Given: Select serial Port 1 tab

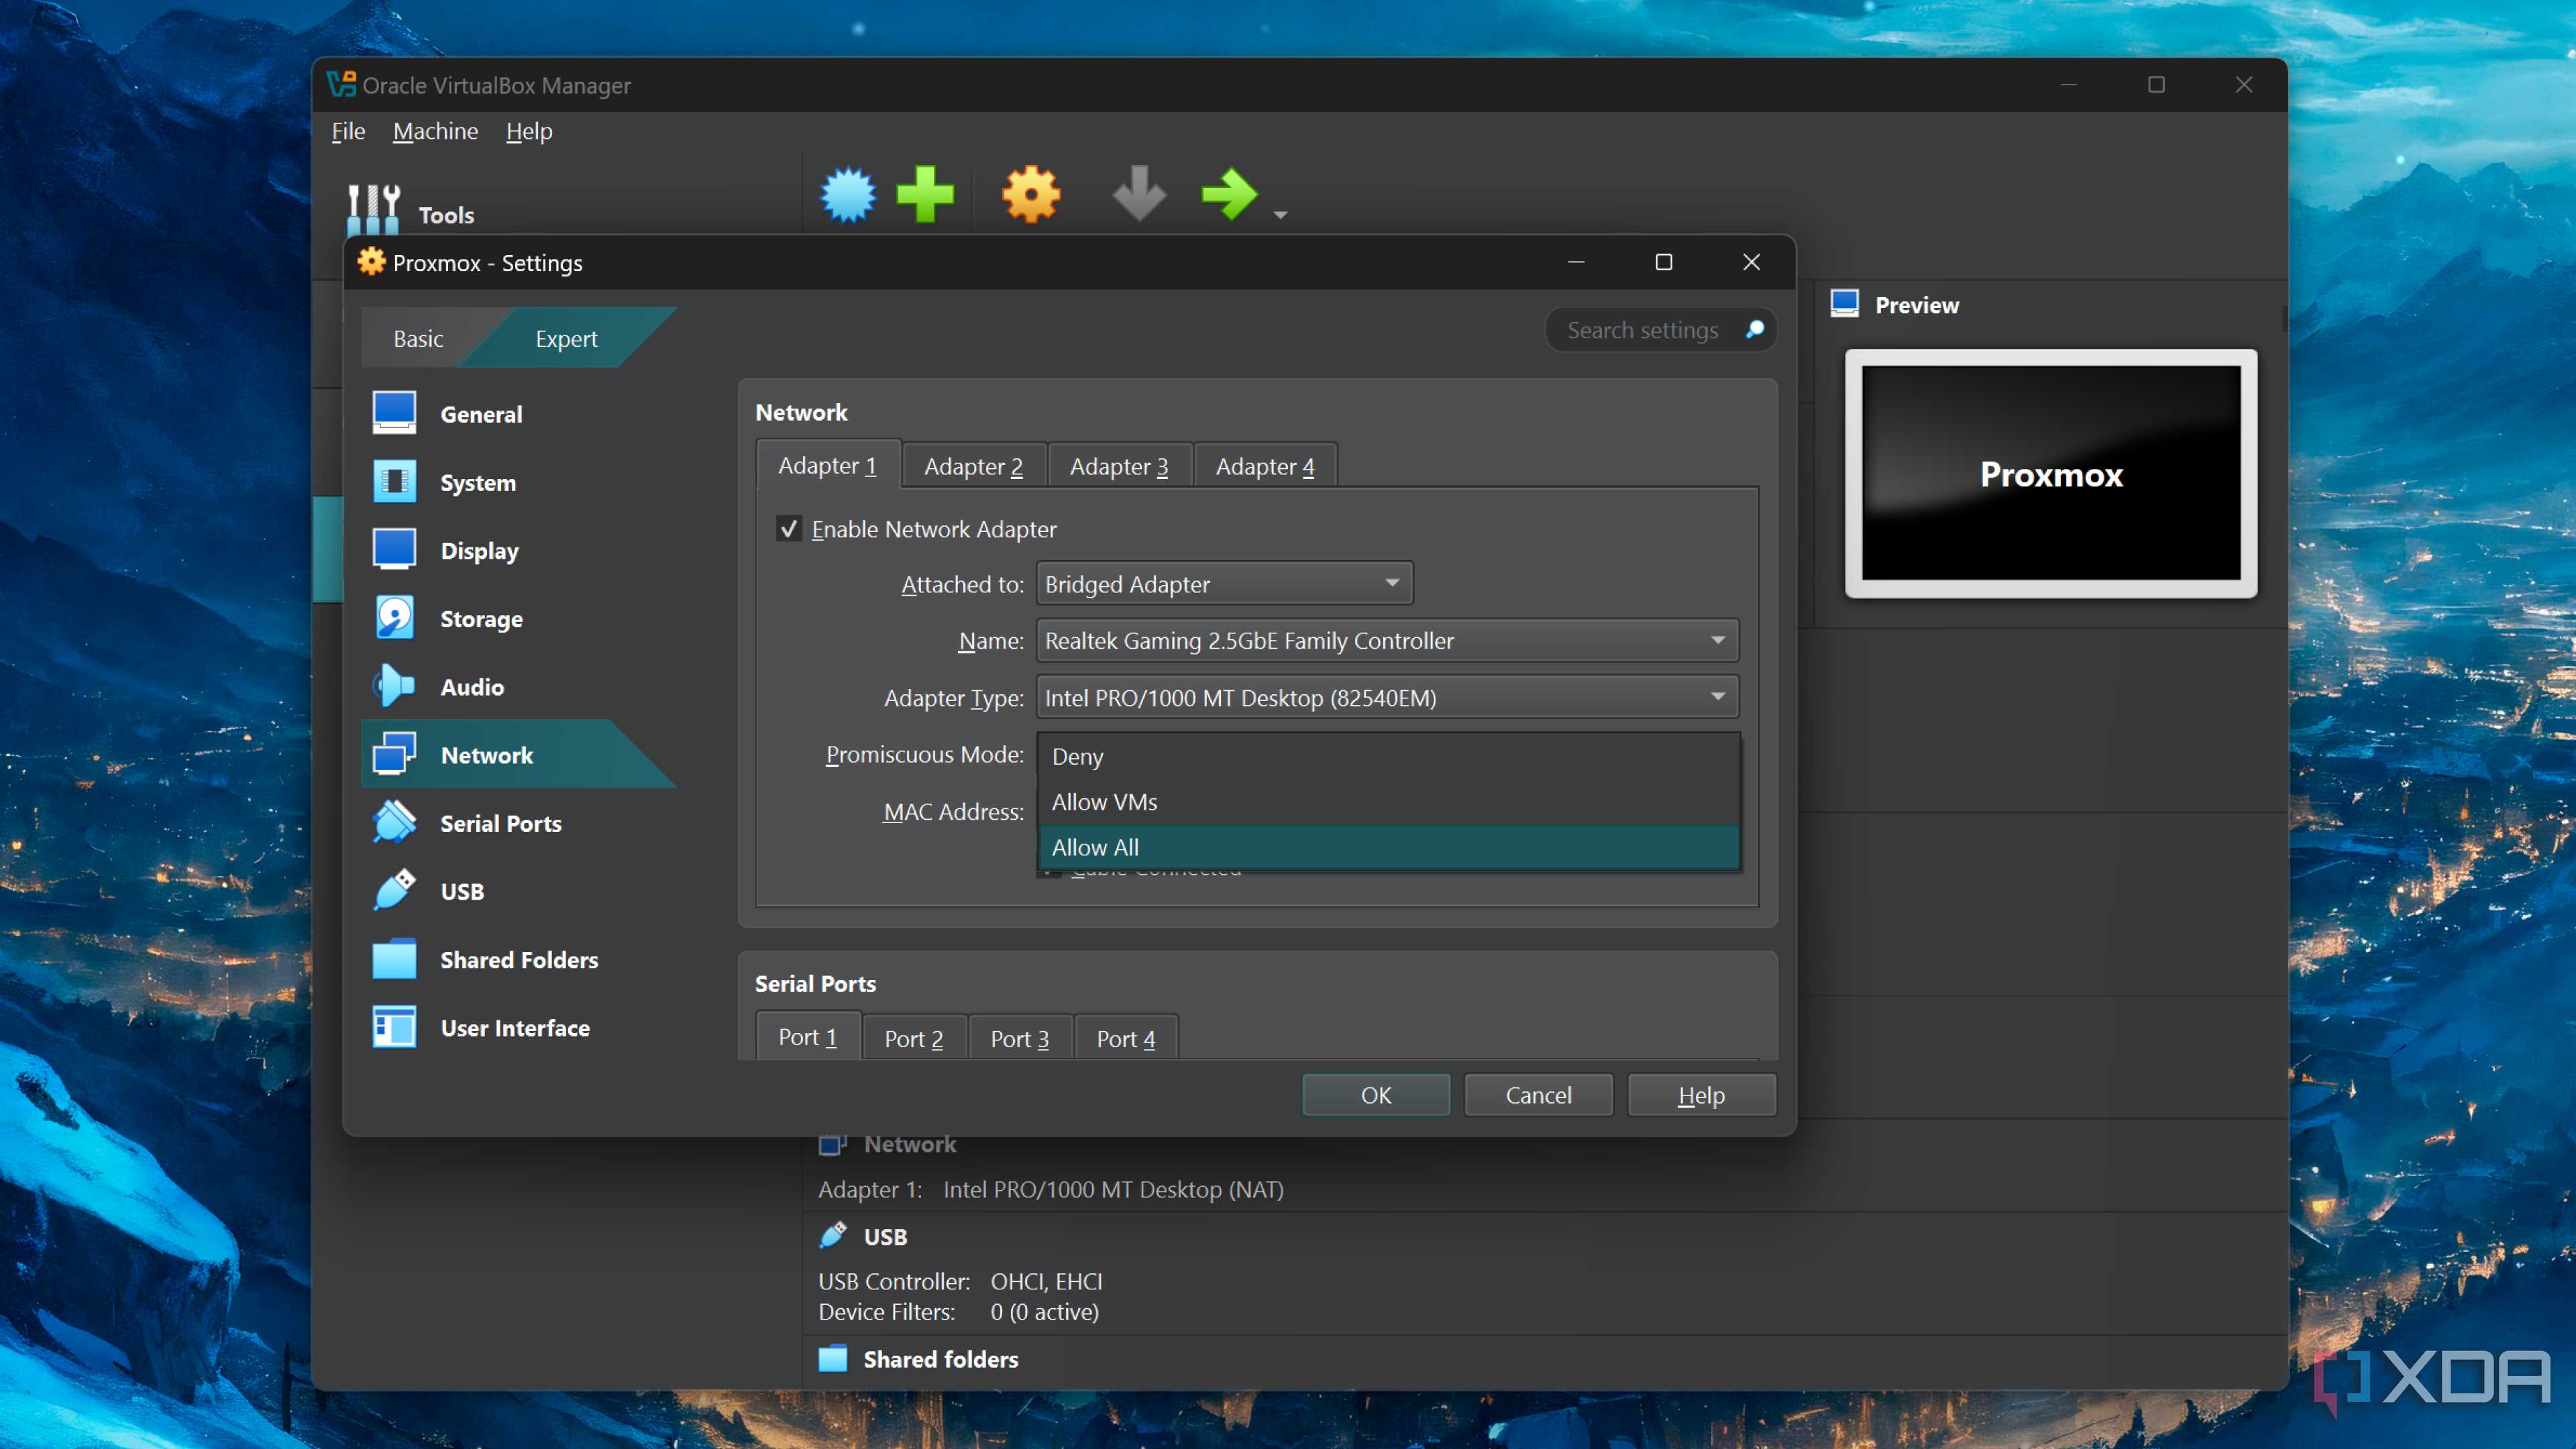Looking at the screenshot, I should pos(807,1037).
